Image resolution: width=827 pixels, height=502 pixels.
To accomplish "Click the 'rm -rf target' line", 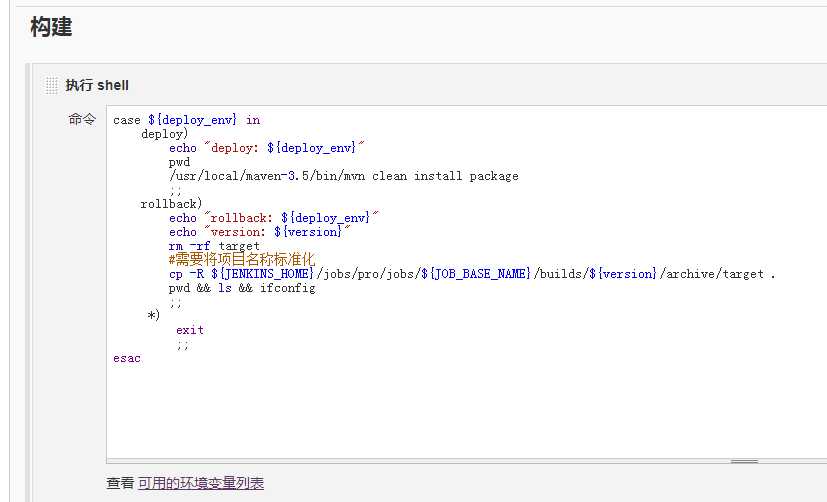I will pyautogui.click(x=214, y=246).
